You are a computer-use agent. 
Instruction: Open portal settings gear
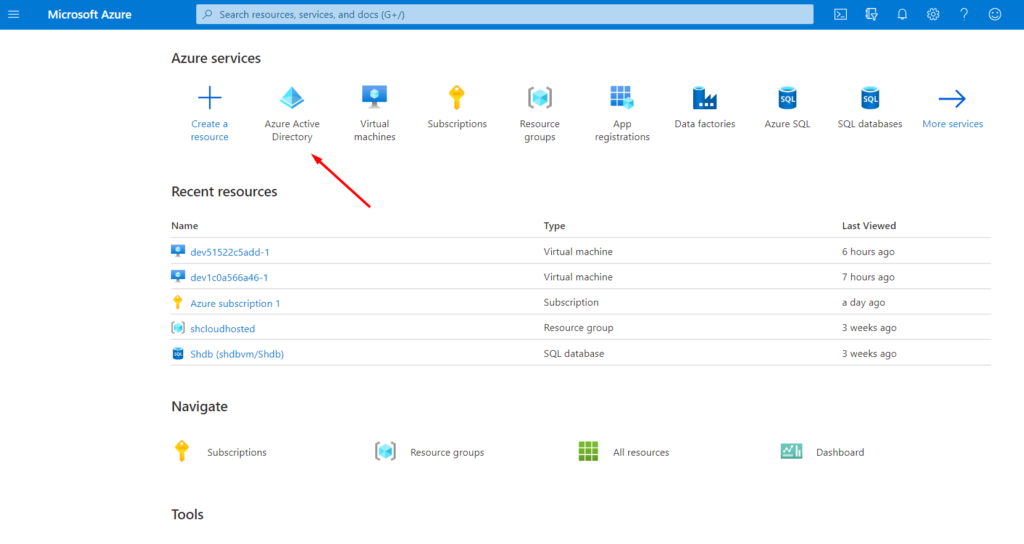(x=933, y=14)
